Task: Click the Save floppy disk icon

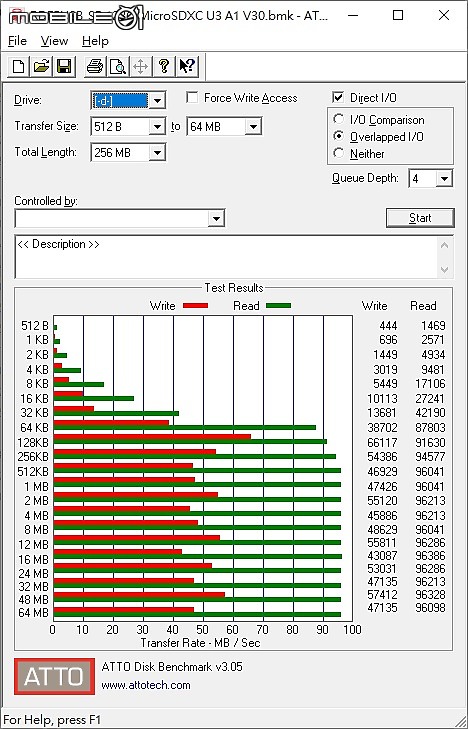Action: pos(64,66)
